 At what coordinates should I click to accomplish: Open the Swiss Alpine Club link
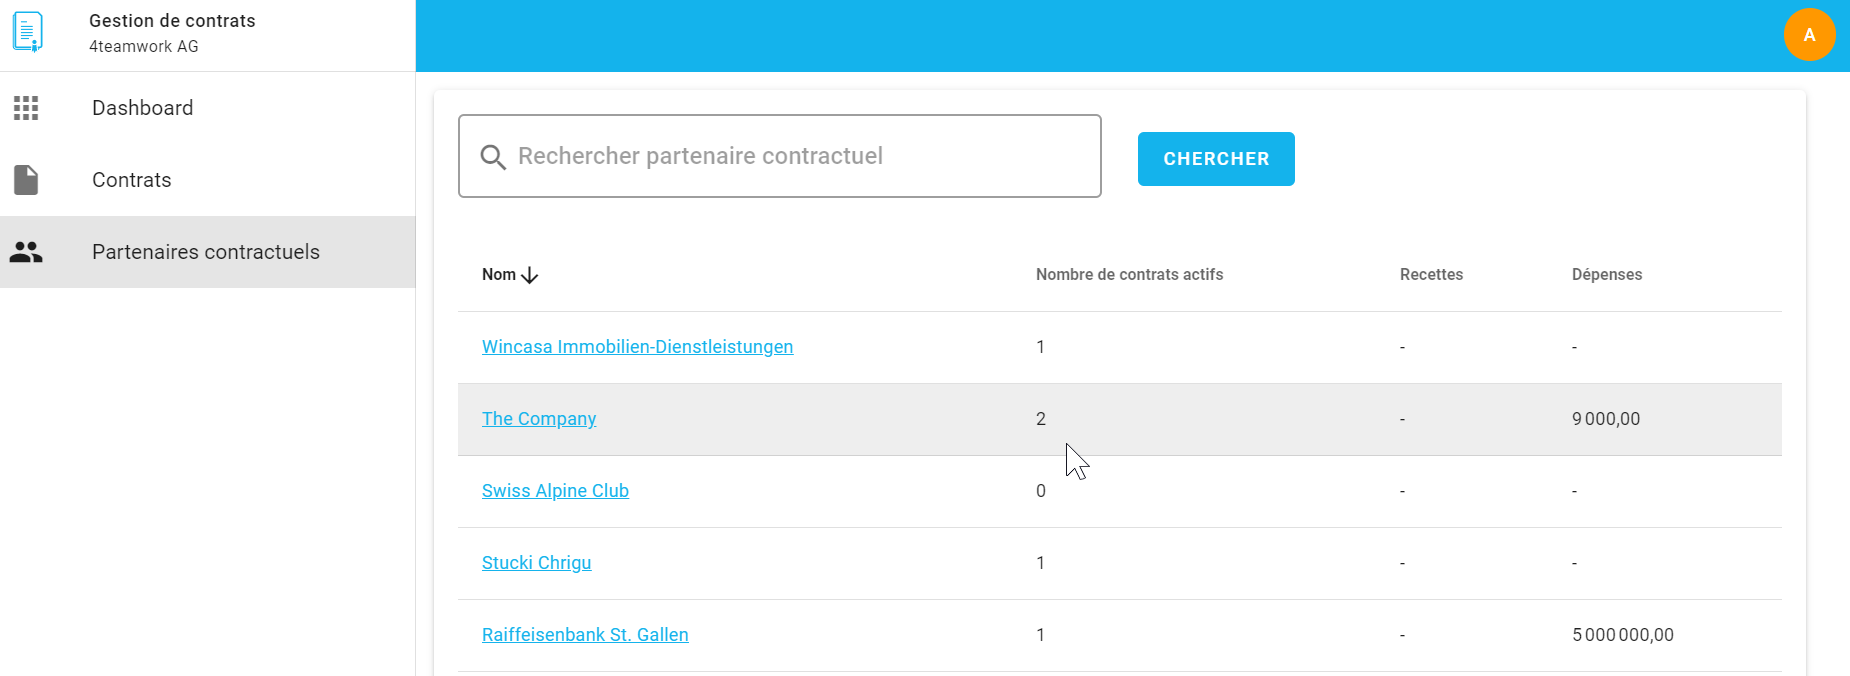(x=555, y=491)
